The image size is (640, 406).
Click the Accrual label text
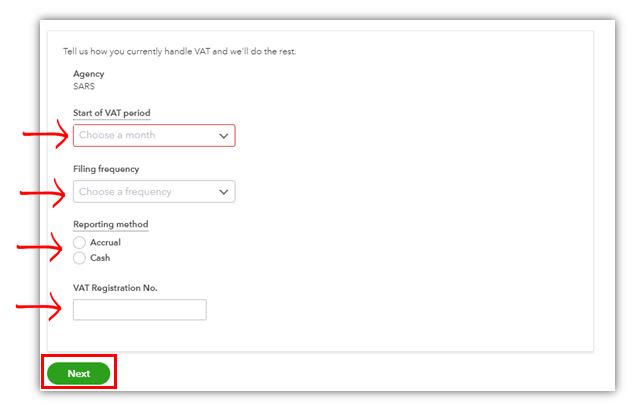click(105, 242)
